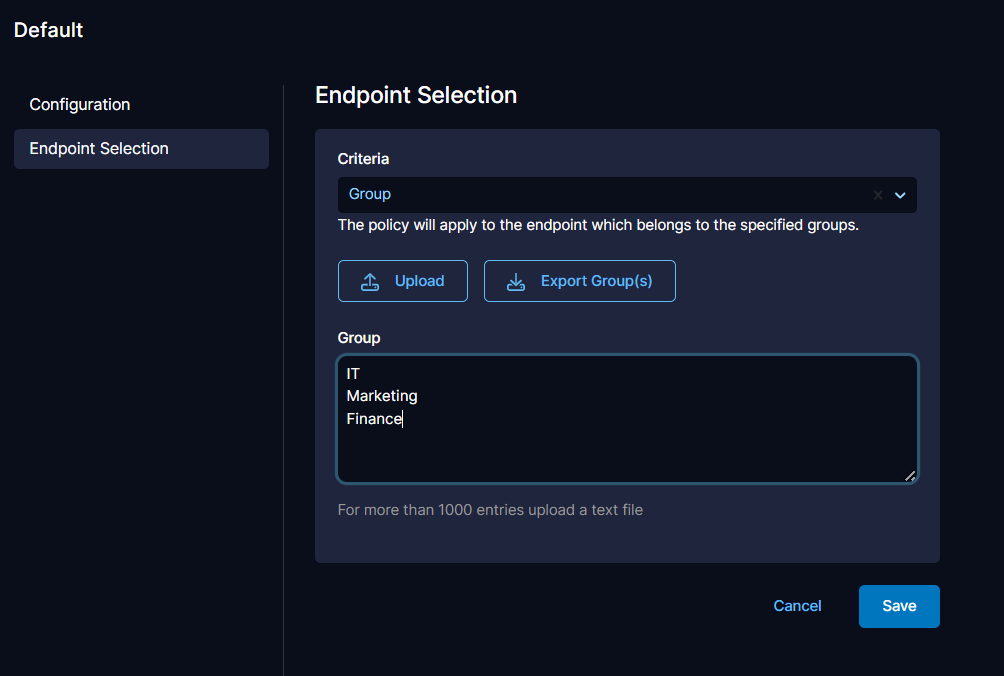Viewport: 1004px width, 676px height.
Task: Click the download icon in Export Group(s) button
Action: (x=514, y=281)
